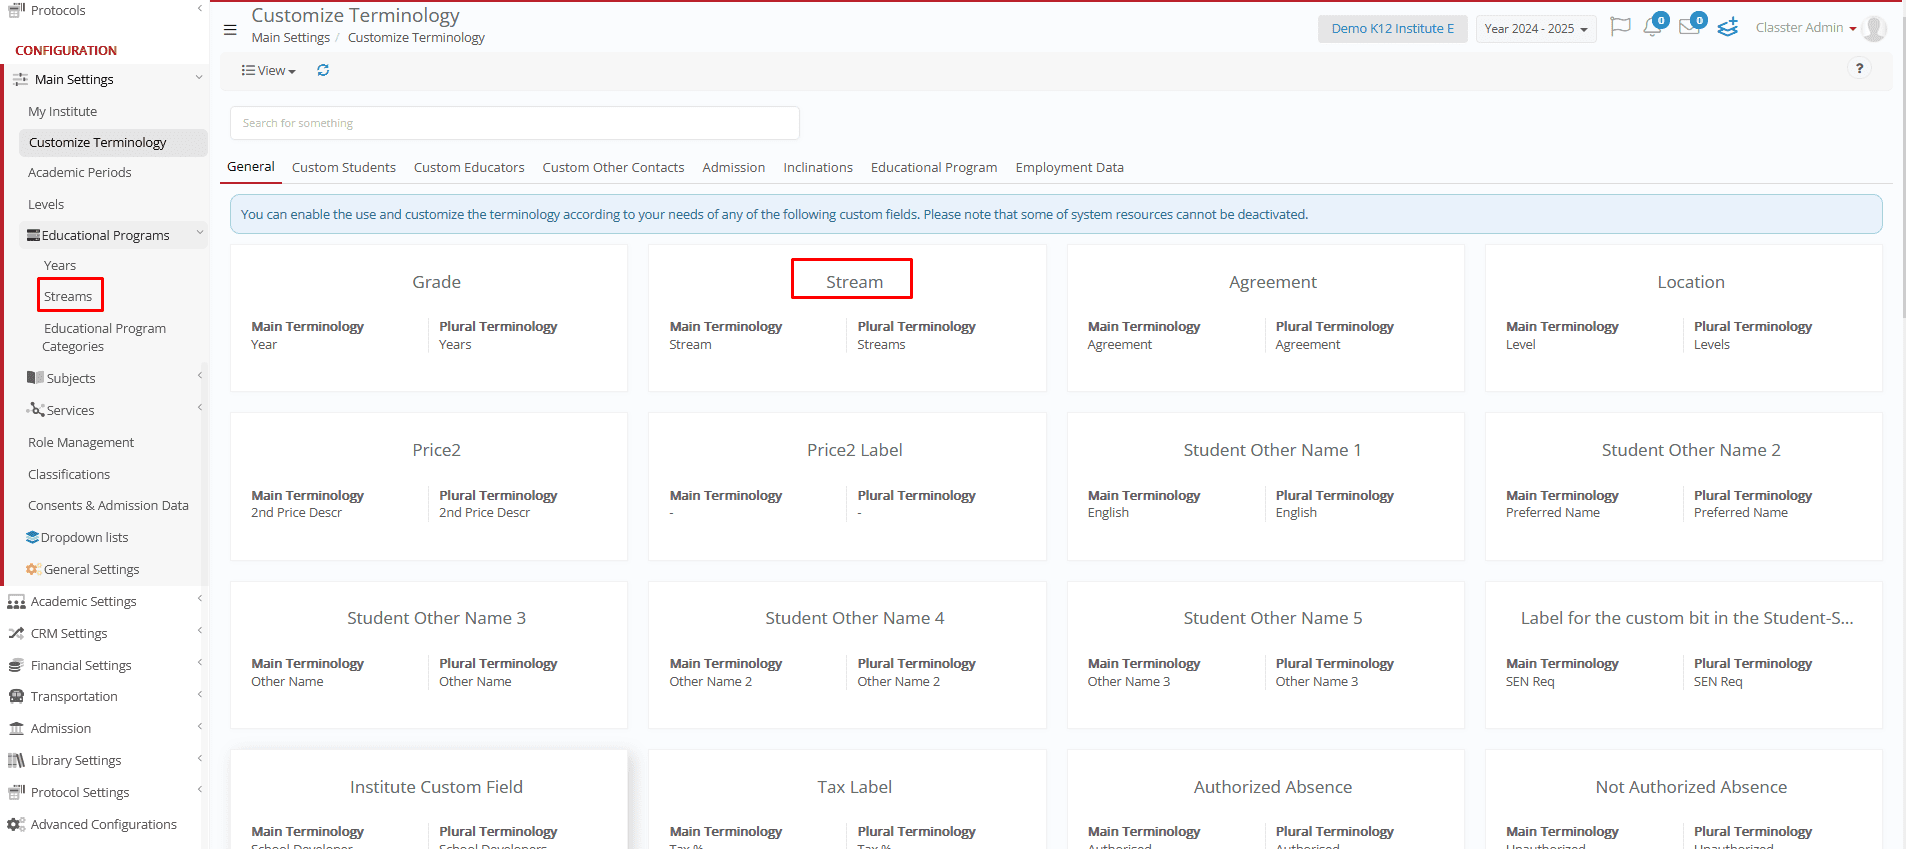This screenshot has width=1906, height=849.
Task: Expand the Subjects submenu arrow
Action: coord(199,376)
